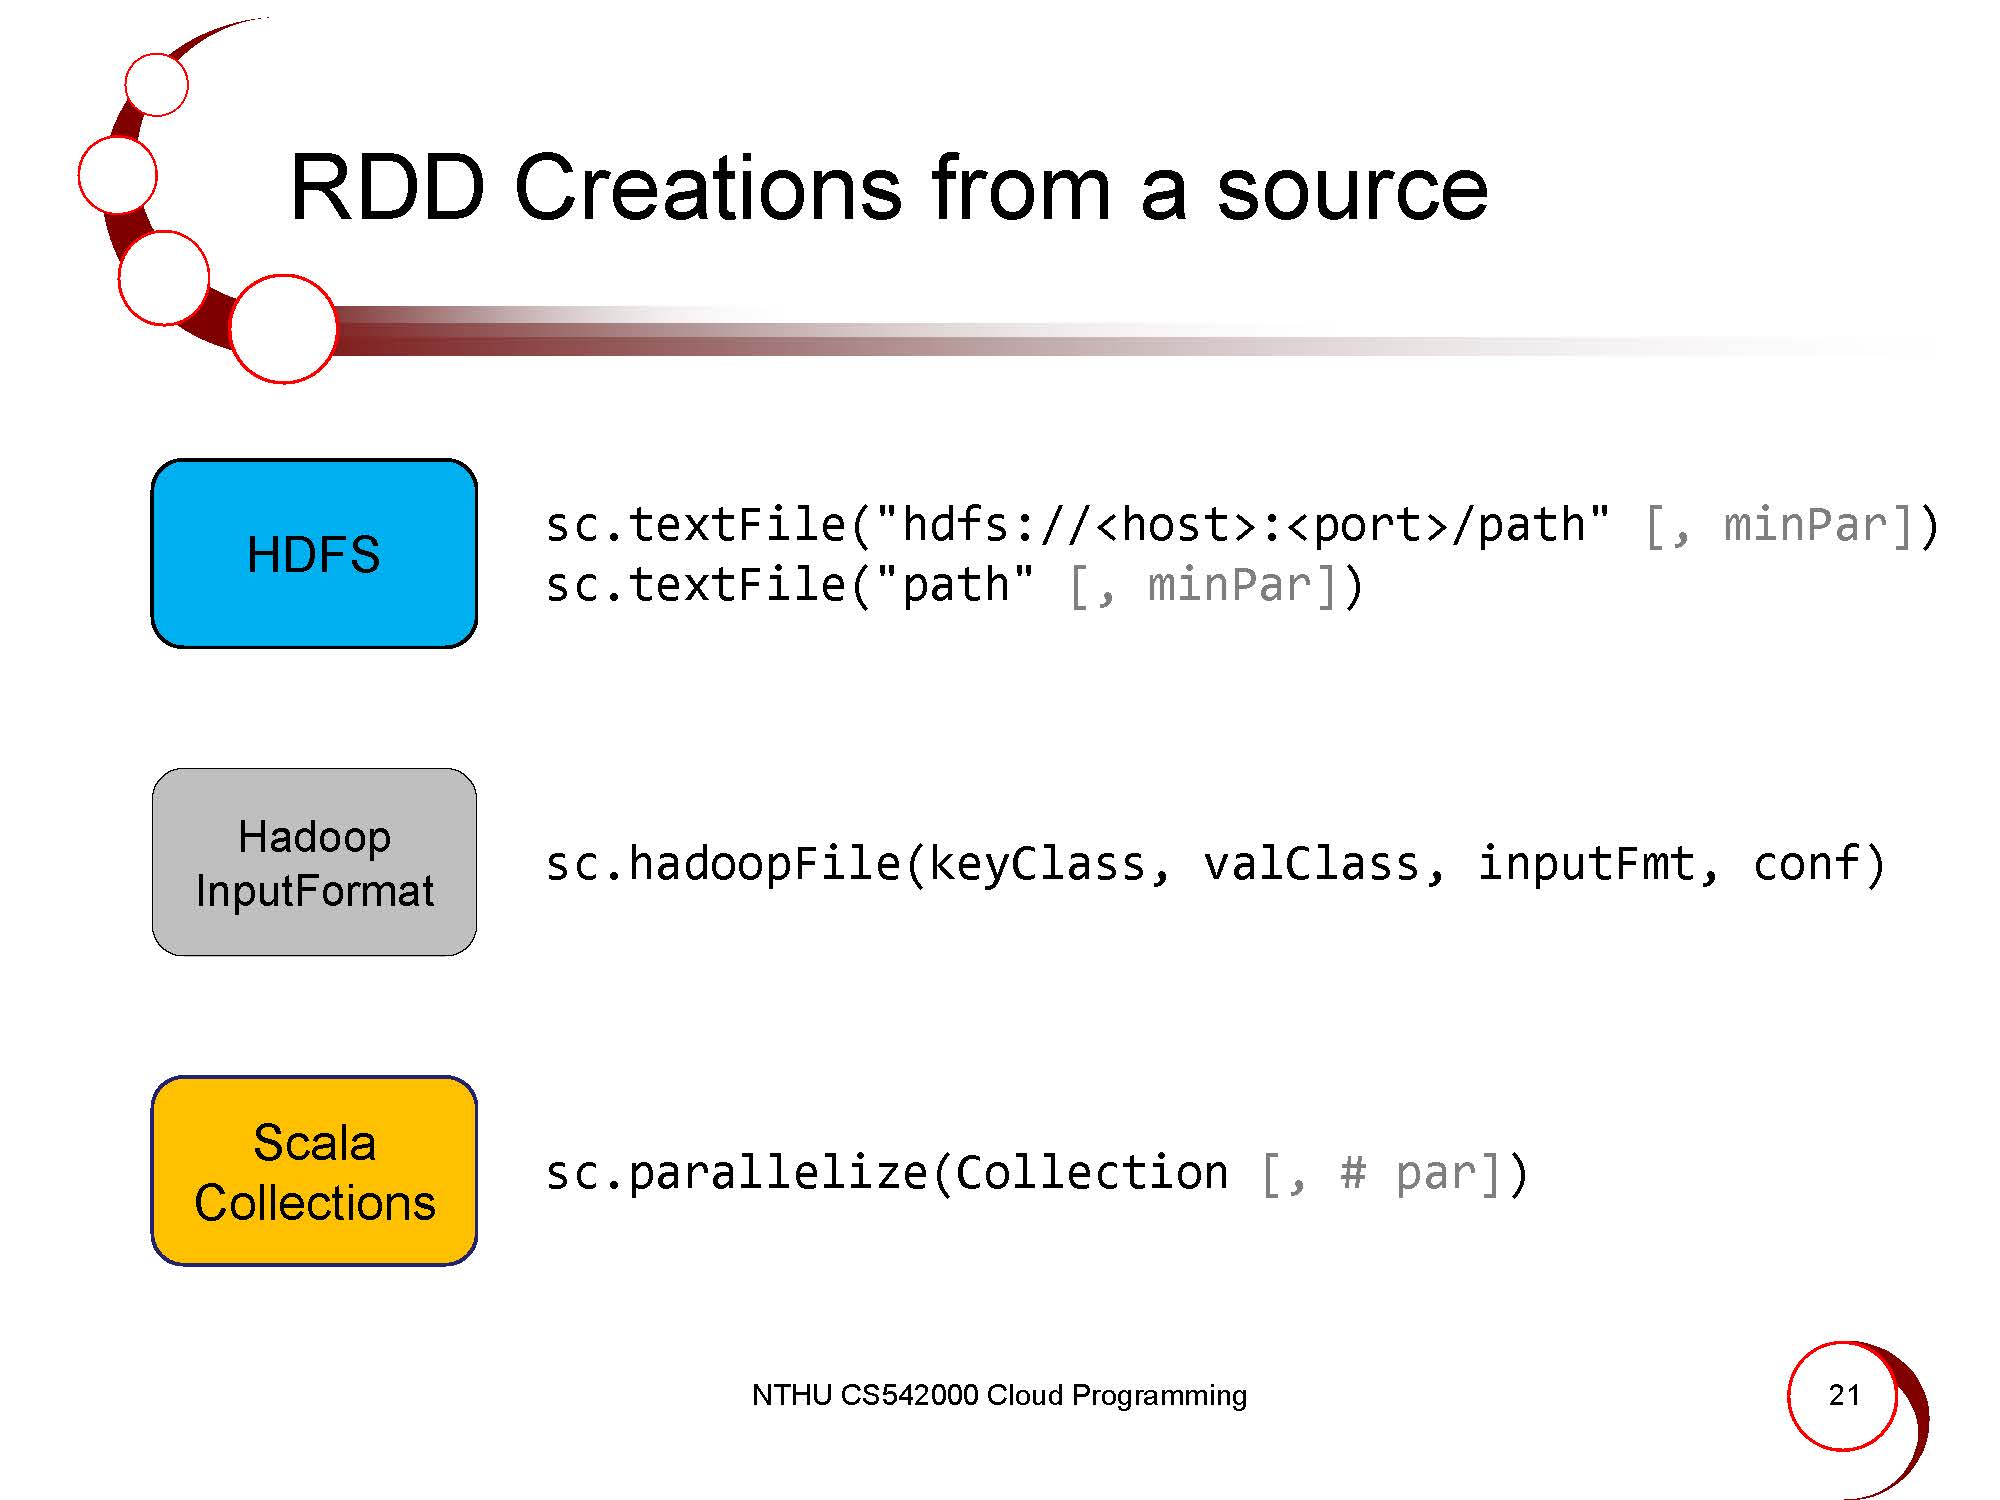Click the footer 'NTHU CS542000 Cloud Programming'
Screen dimensions: 2000x1500
999,1395
